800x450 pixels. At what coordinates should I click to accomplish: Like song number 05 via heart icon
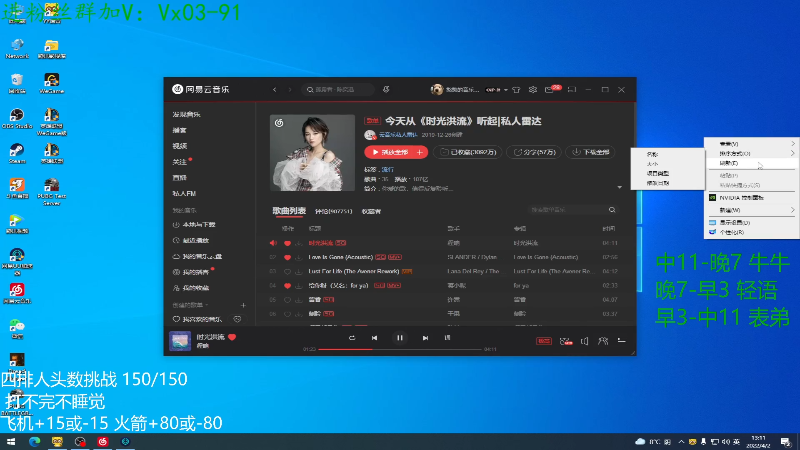(287, 300)
